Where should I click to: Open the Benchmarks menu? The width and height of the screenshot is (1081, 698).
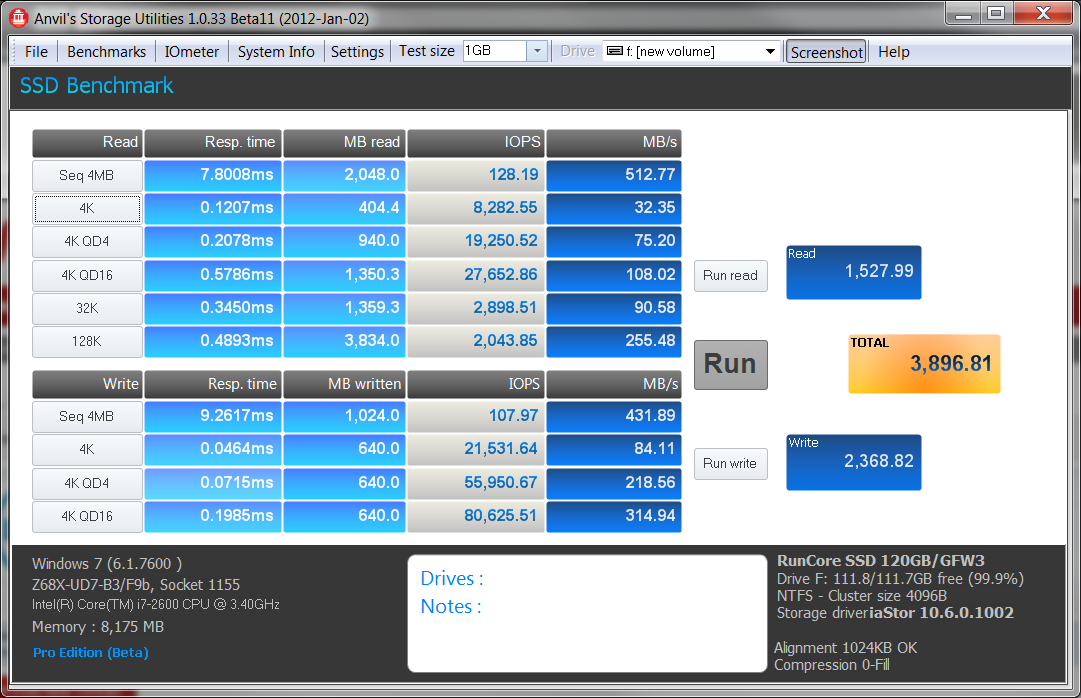(106, 52)
